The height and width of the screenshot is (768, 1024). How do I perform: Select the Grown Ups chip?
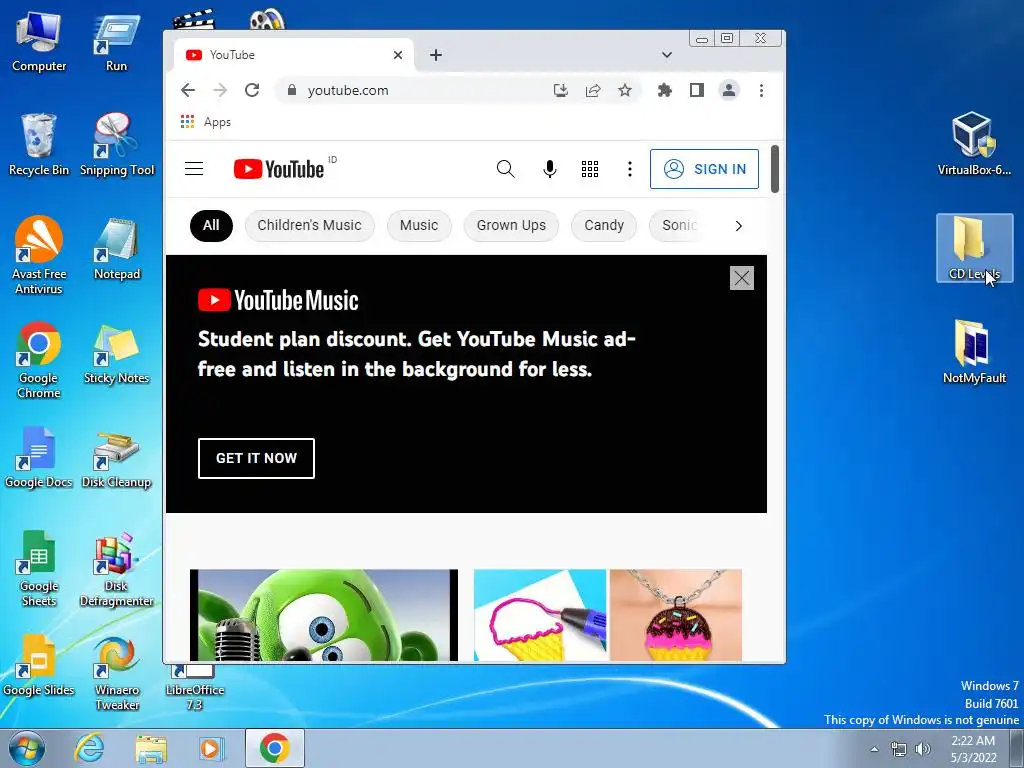click(511, 226)
